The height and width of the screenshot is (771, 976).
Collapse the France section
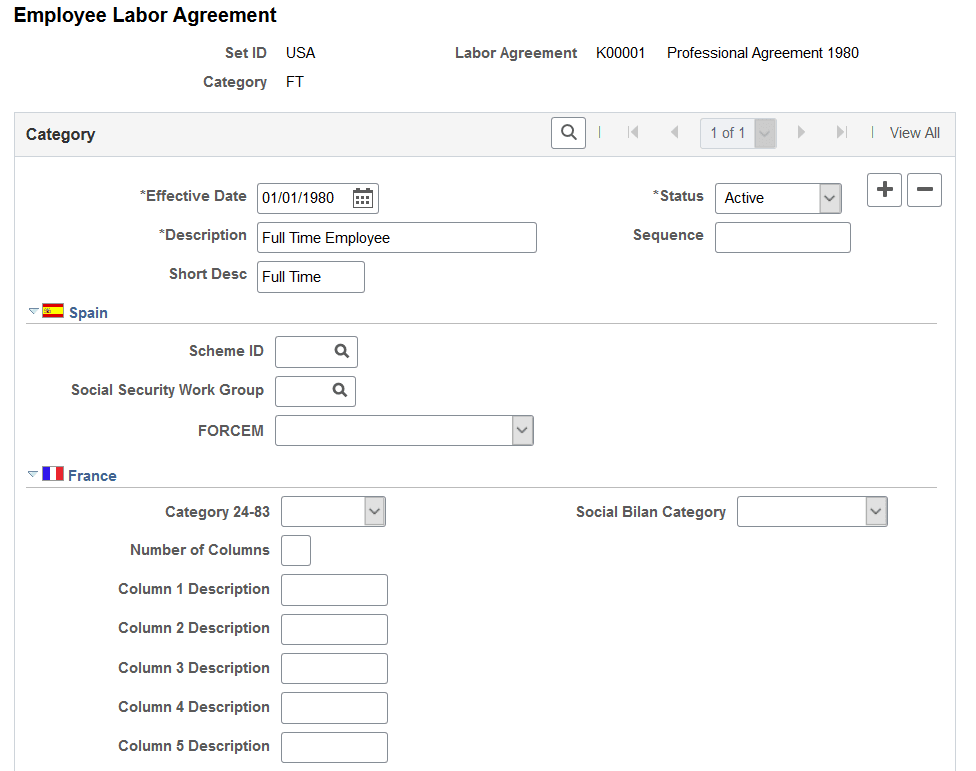[33, 474]
